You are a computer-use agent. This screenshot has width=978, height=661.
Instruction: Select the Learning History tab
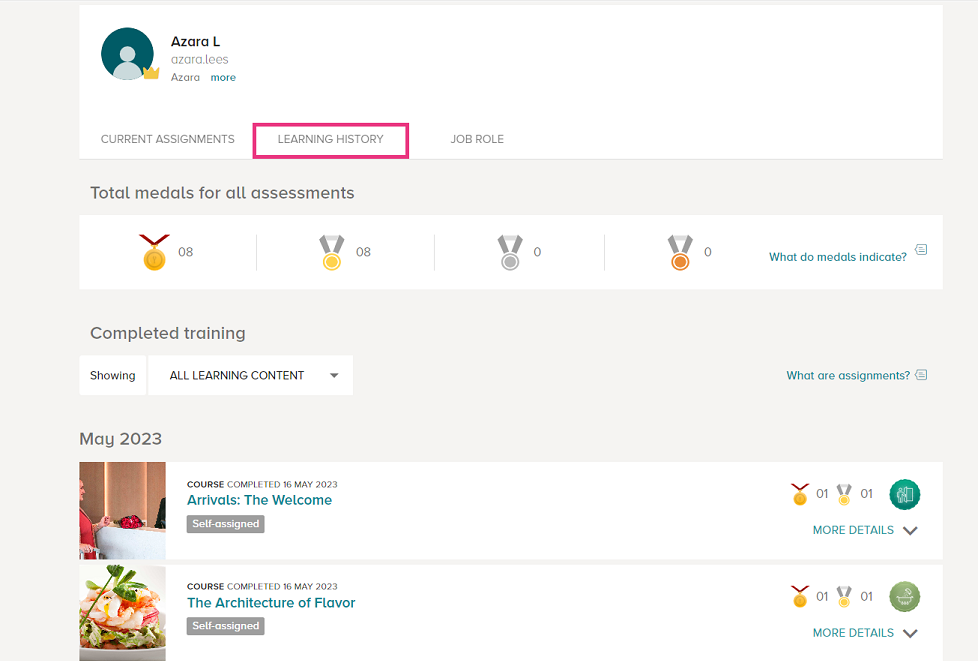tap(331, 140)
